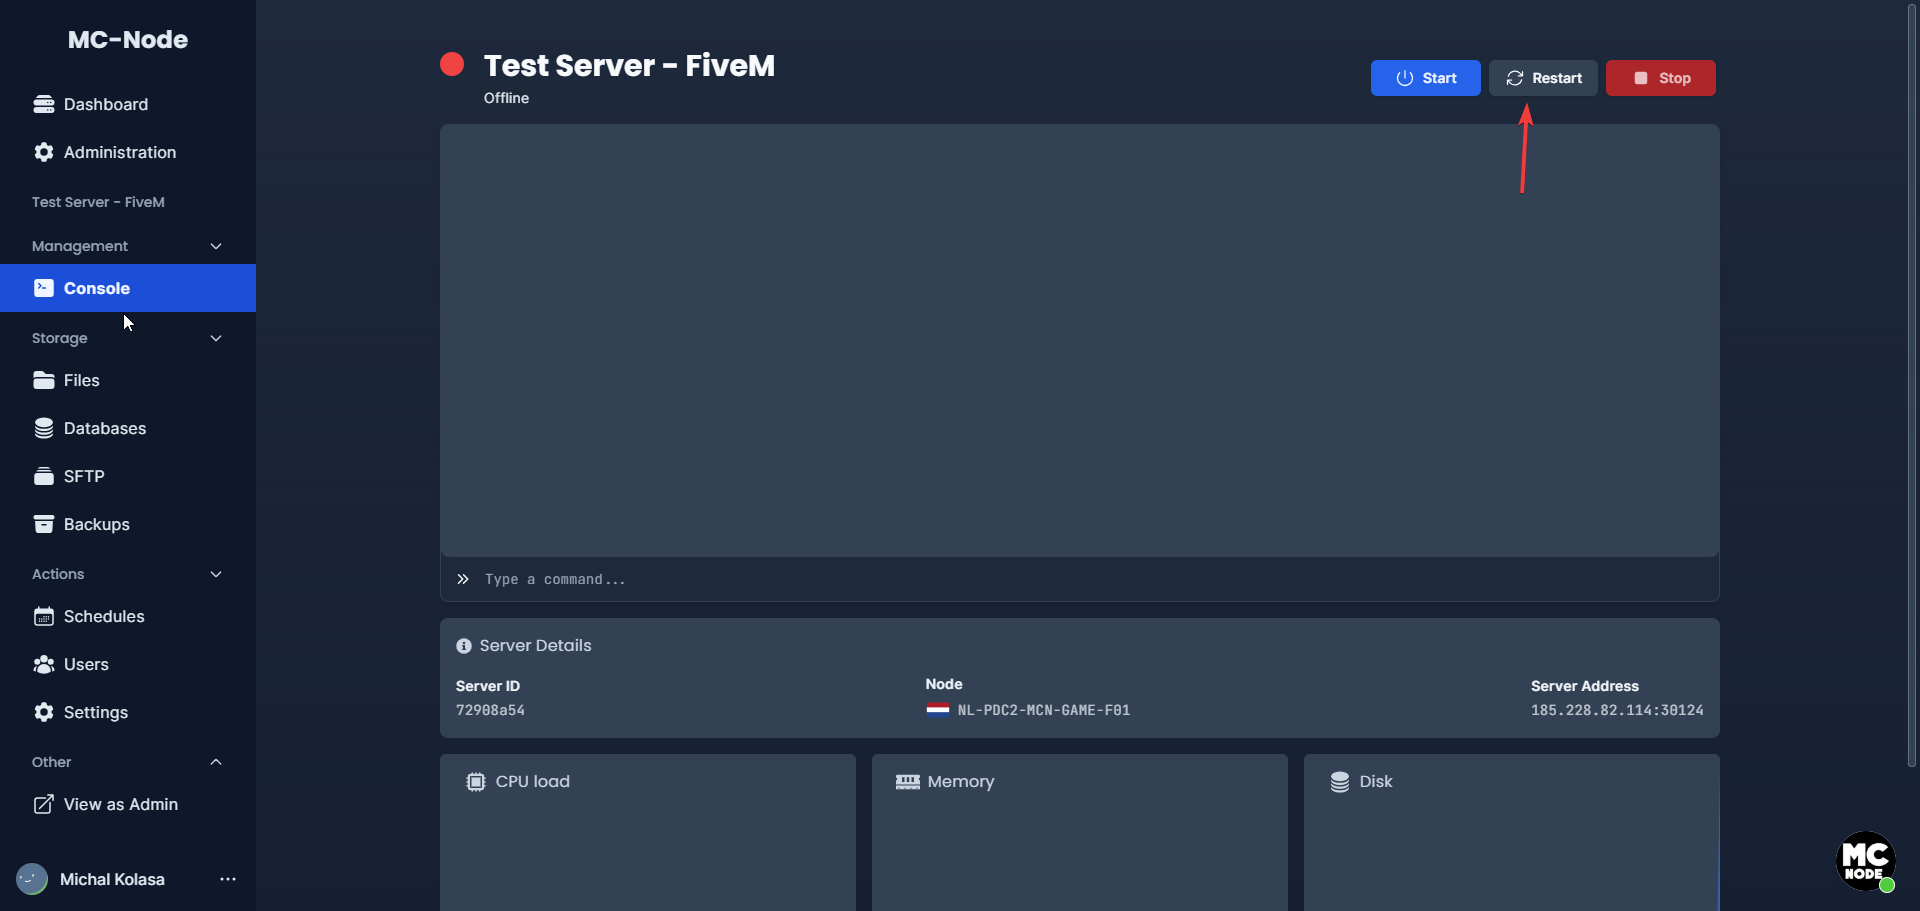1920x911 pixels.
Task: Open Dashboard from the sidebar
Action: point(128,104)
